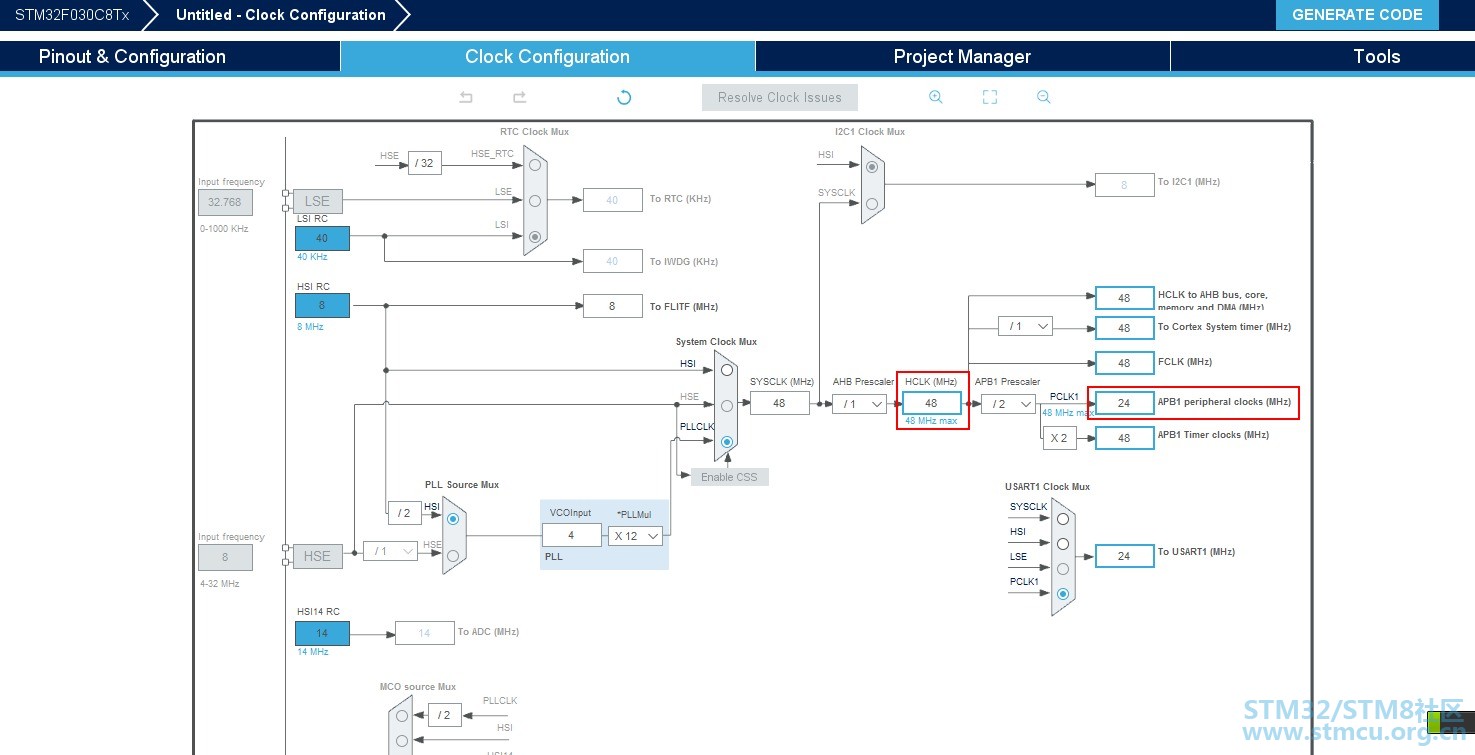The height and width of the screenshot is (755, 1475).
Task: Select PCLK1 in USART1 Clock Mux
Action: point(1063,594)
